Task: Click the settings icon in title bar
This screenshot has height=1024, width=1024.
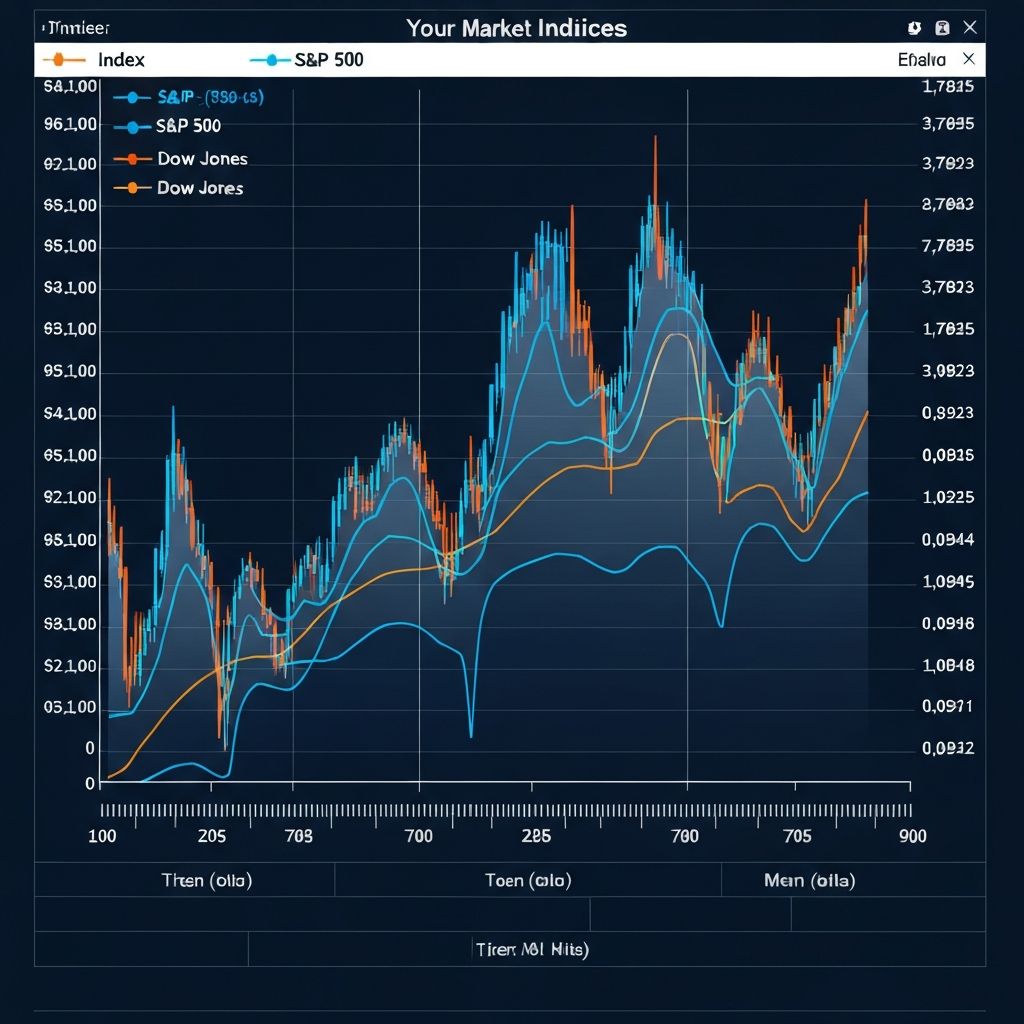Action: point(914,28)
